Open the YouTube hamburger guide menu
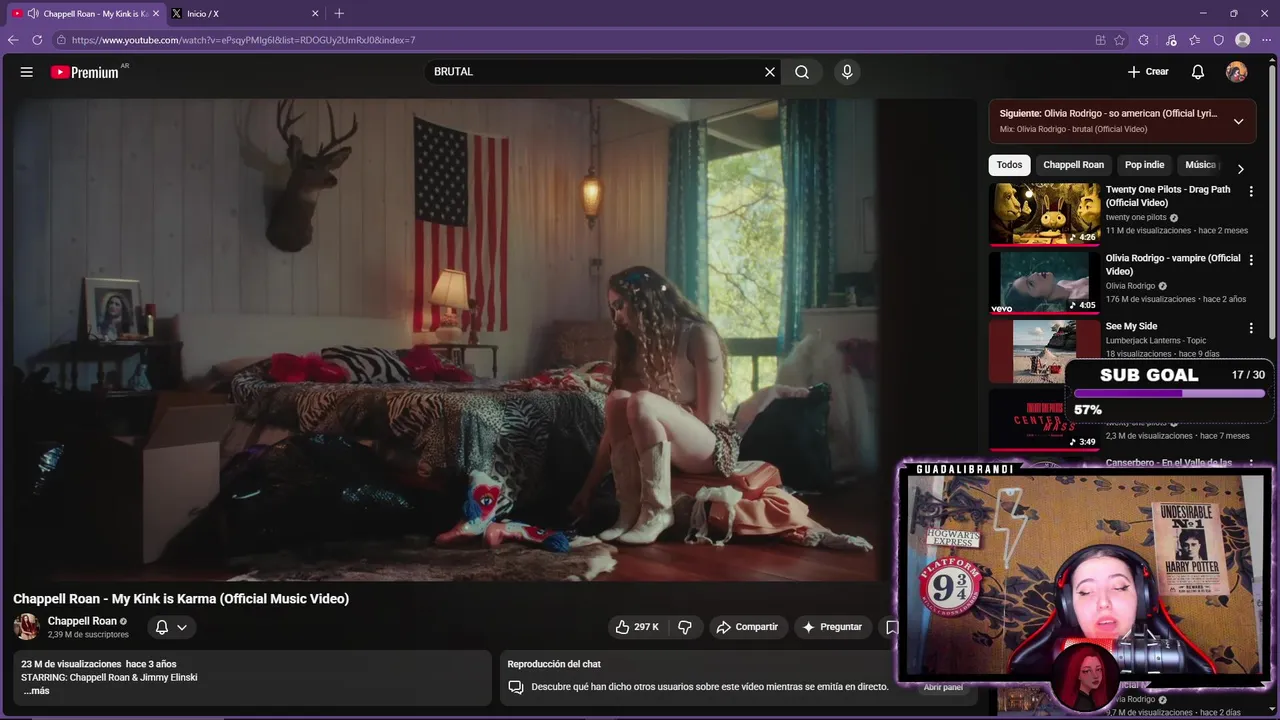 27,72
